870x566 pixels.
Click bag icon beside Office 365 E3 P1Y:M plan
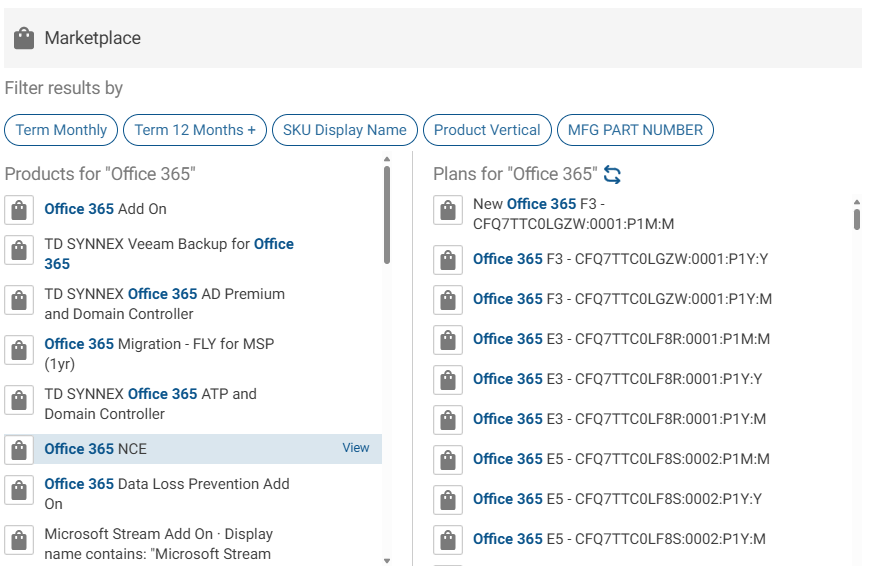(448, 420)
